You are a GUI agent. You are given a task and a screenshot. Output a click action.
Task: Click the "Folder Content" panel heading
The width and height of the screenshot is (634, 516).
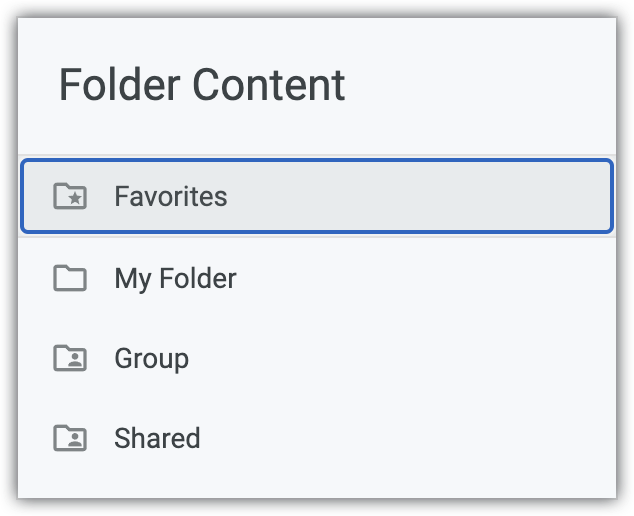coord(202,85)
